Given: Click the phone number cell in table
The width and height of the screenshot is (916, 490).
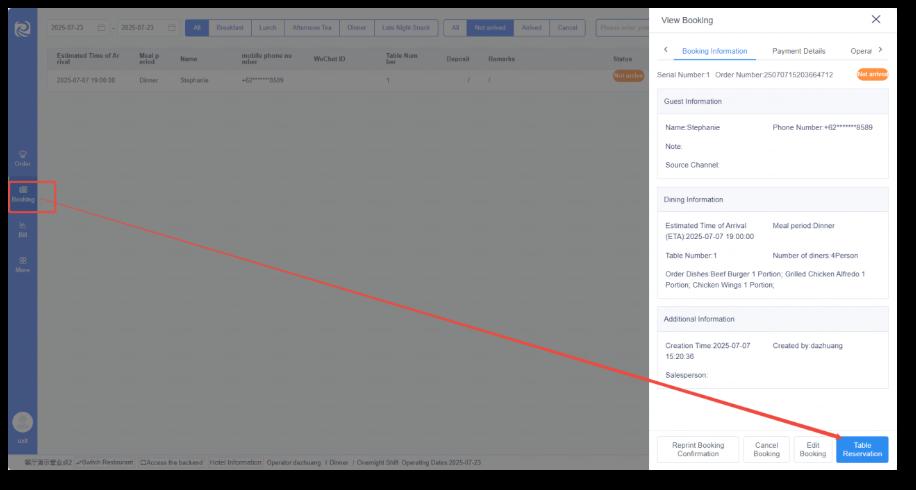Looking at the screenshot, I should (x=262, y=80).
